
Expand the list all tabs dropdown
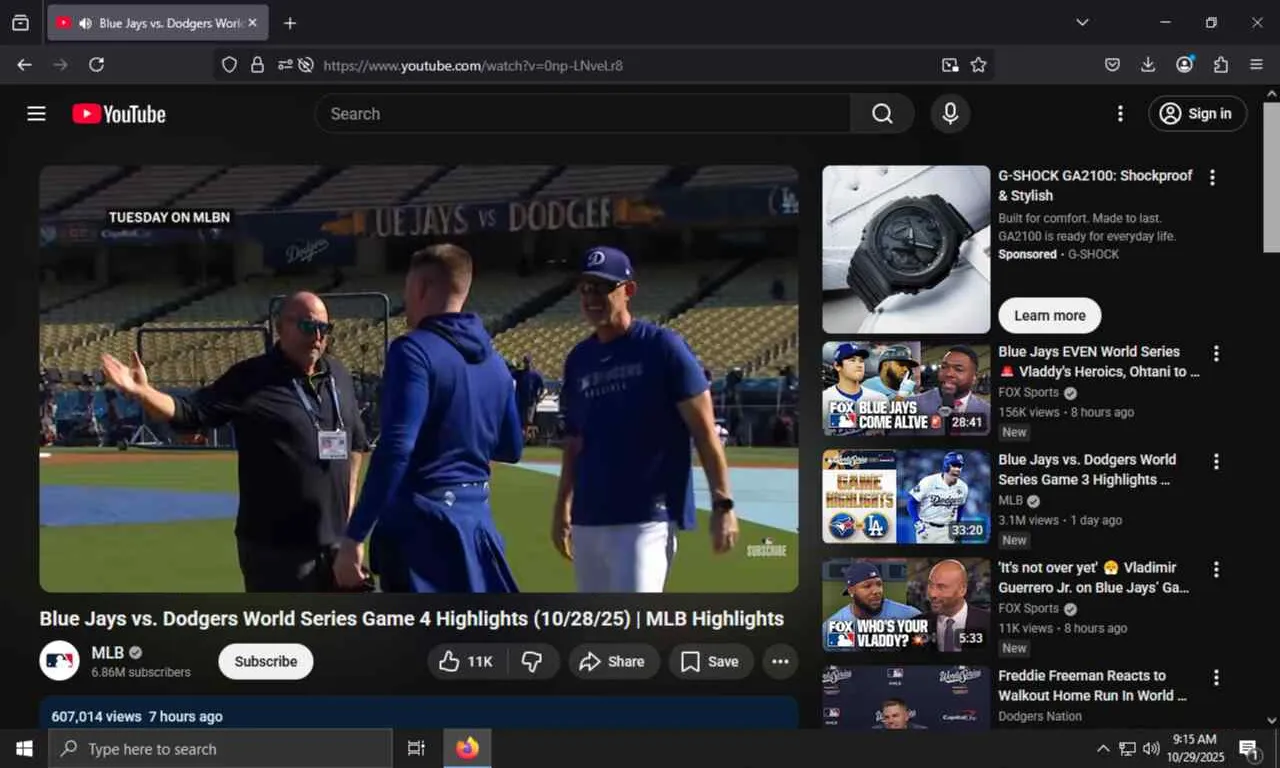[x=1082, y=22]
